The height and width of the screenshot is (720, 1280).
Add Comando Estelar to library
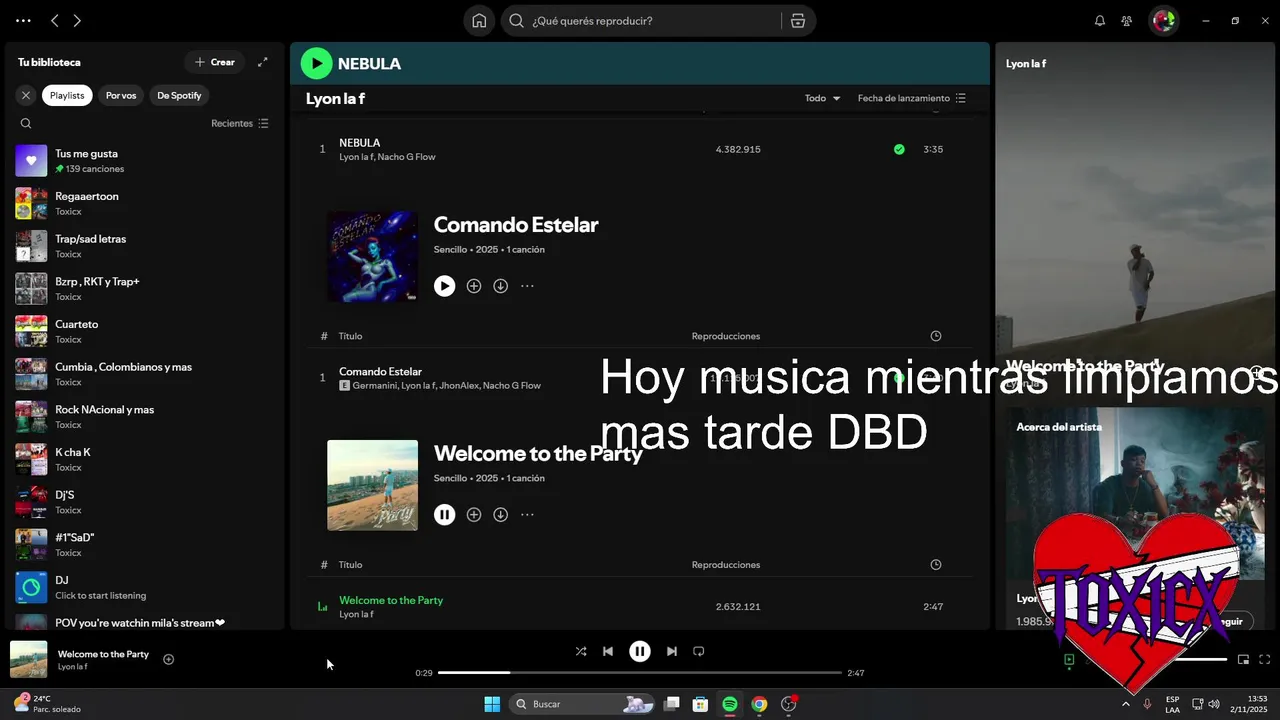(474, 286)
